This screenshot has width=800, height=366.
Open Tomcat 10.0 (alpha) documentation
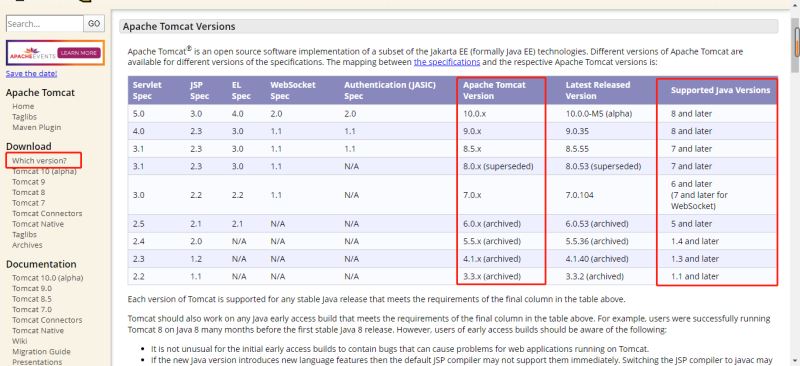coord(47,278)
